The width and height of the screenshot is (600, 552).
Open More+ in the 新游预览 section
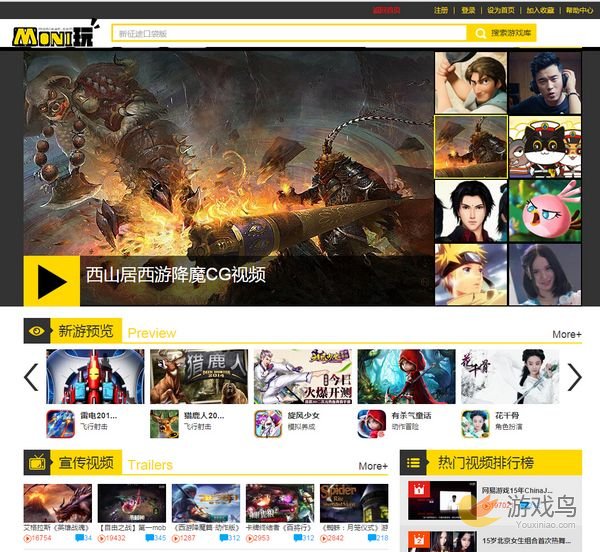(566, 334)
